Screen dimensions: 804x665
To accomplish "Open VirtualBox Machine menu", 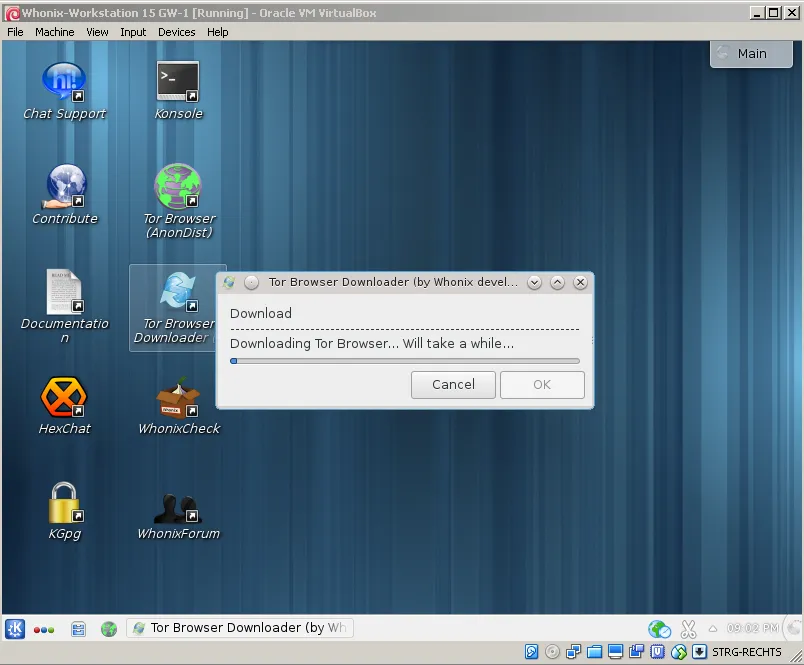I will click(54, 32).
